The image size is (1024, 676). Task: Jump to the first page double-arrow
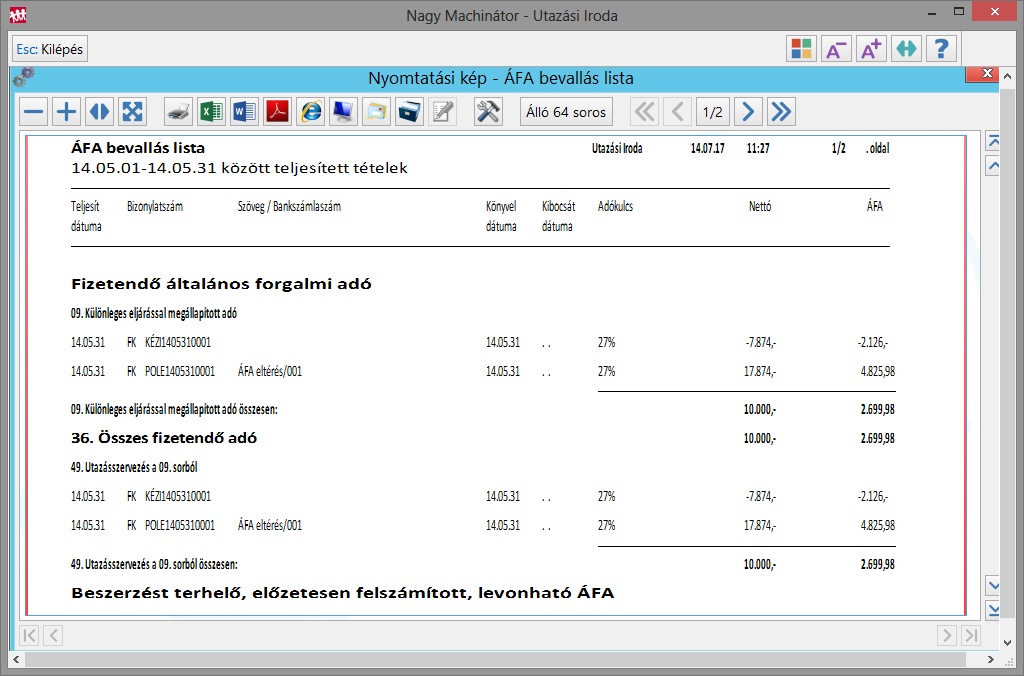coord(645,112)
